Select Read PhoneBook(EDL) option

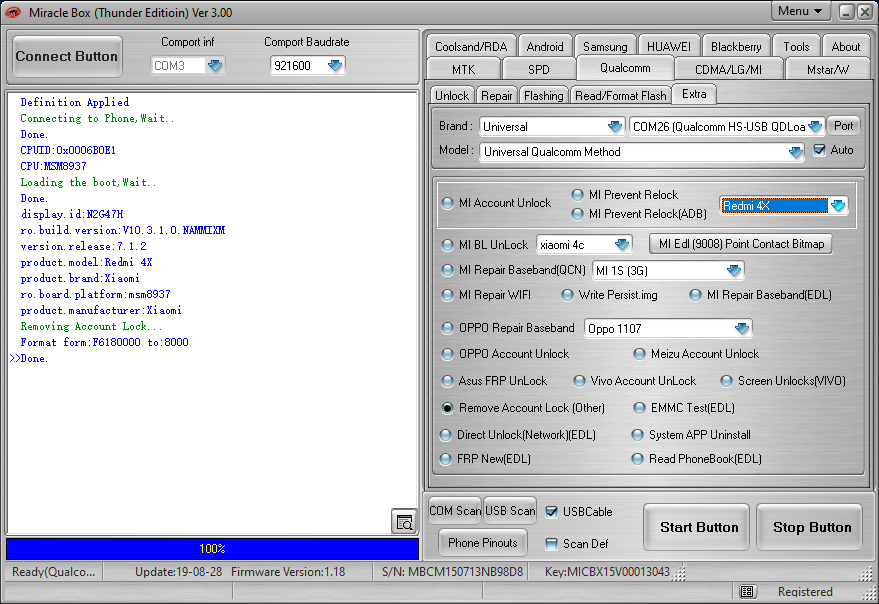(637, 459)
